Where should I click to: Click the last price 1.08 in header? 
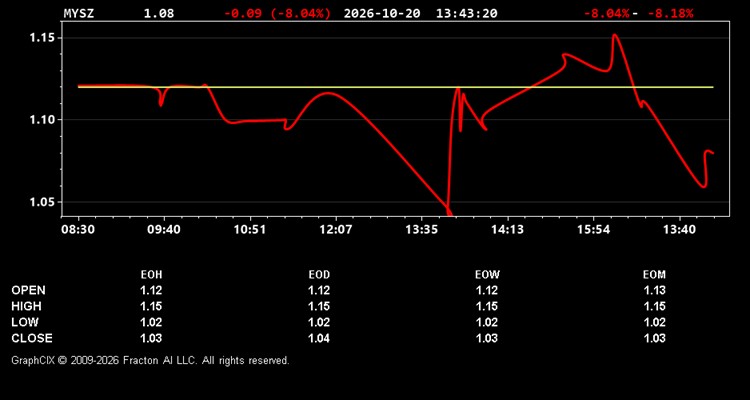click(x=159, y=13)
